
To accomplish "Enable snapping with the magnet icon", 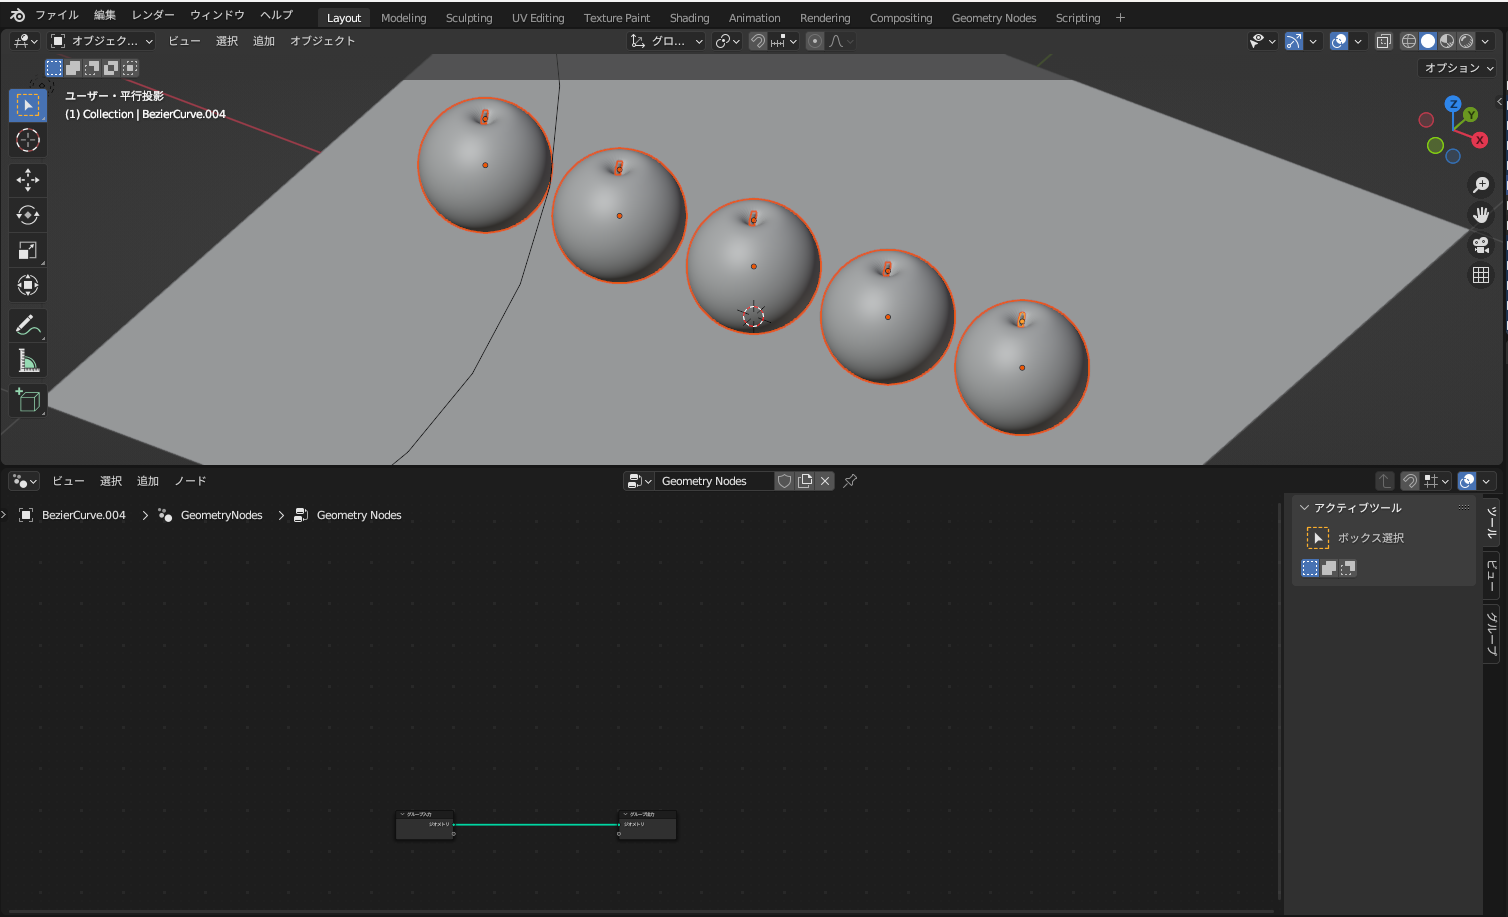I will click(757, 41).
